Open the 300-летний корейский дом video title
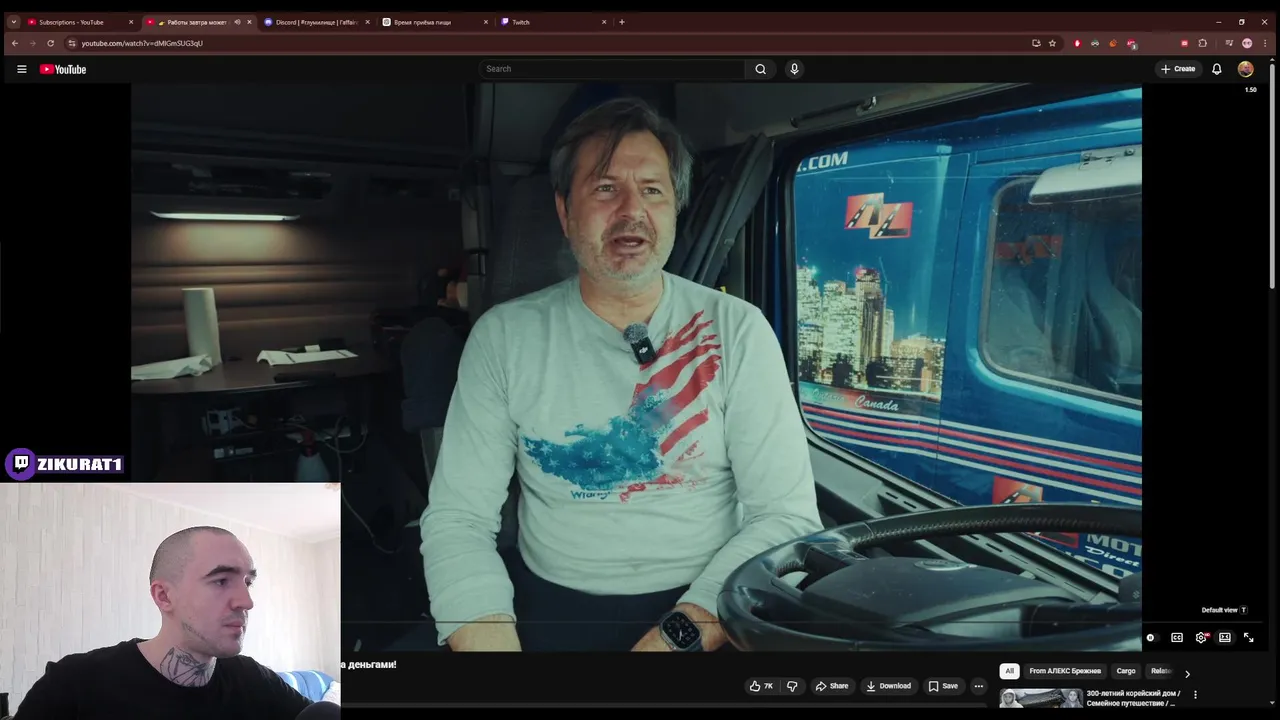The image size is (1280, 720). click(x=1134, y=698)
